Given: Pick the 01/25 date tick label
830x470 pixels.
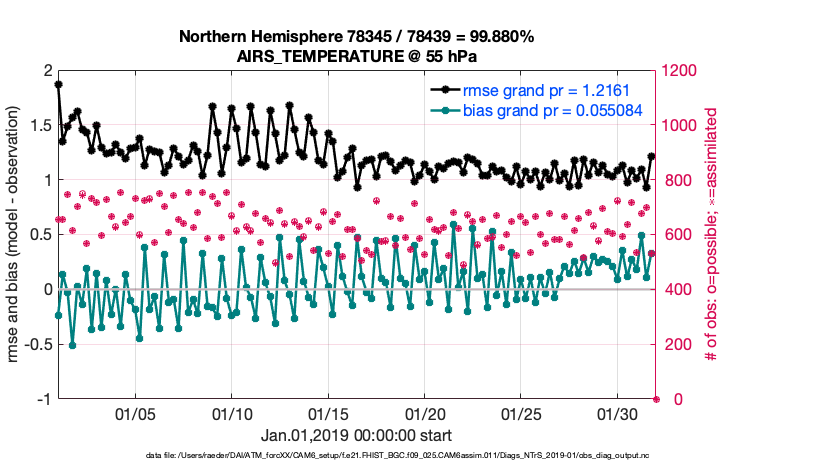Looking at the screenshot, I should [520, 414].
